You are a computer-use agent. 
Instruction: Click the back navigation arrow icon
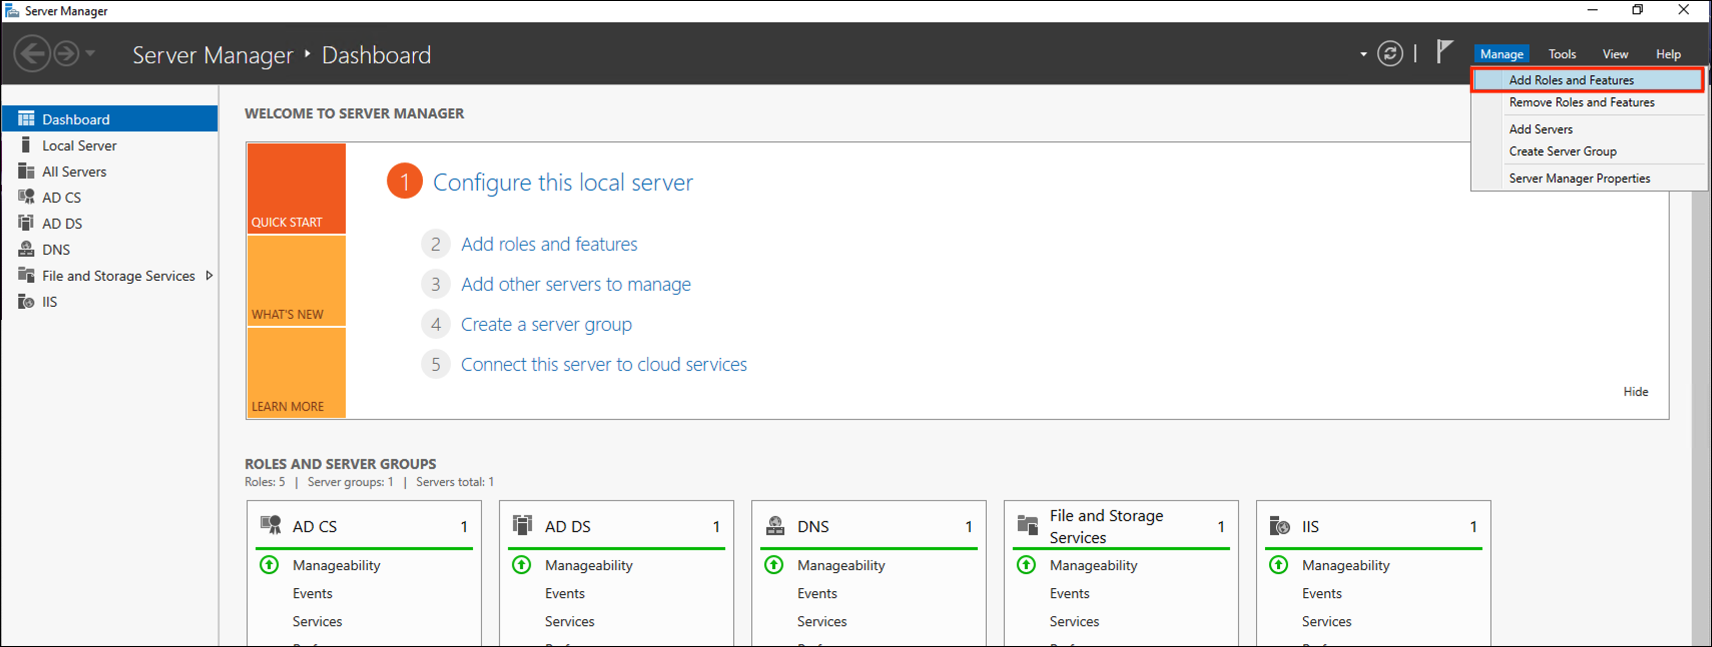click(x=32, y=54)
